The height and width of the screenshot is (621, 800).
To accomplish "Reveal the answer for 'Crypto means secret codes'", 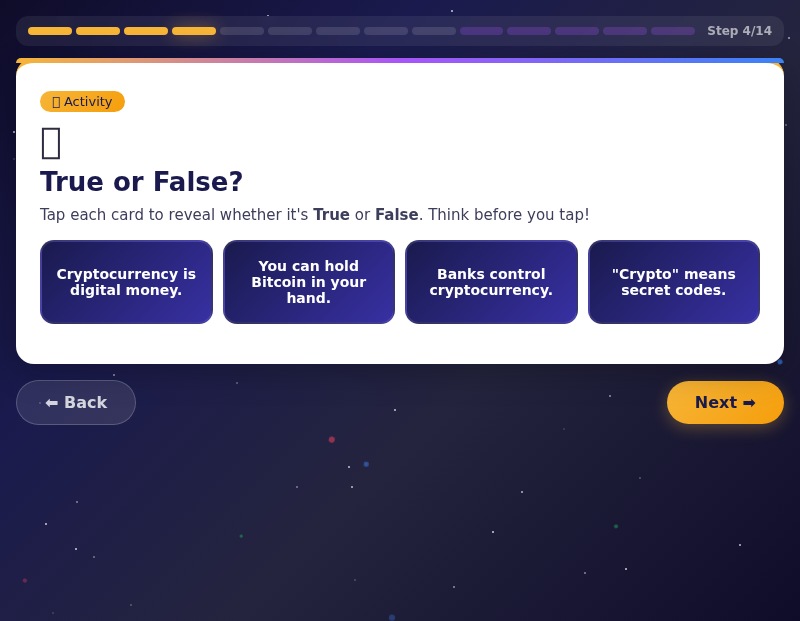I will point(674,282).
